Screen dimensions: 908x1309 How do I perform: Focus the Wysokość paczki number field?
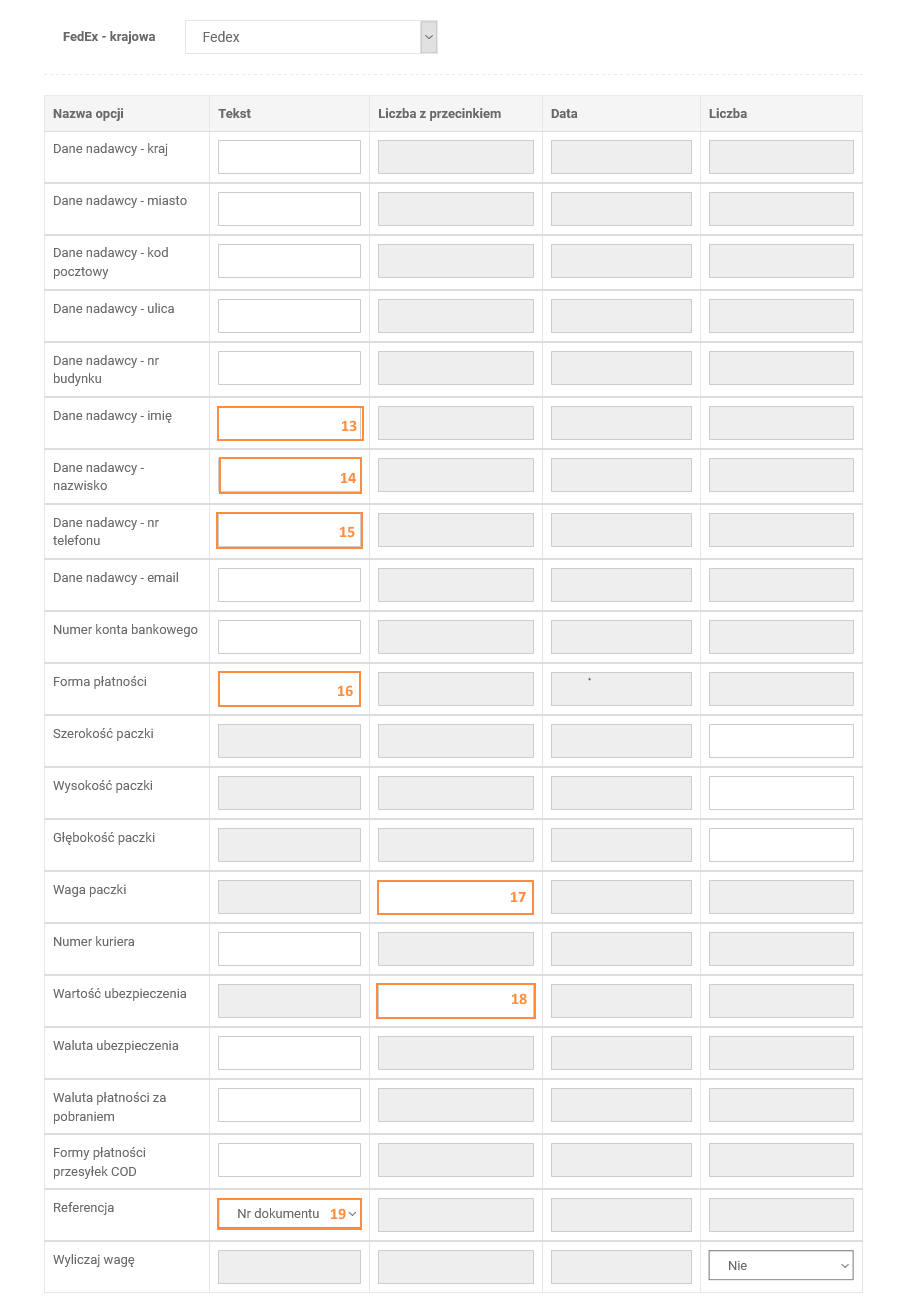780,793
